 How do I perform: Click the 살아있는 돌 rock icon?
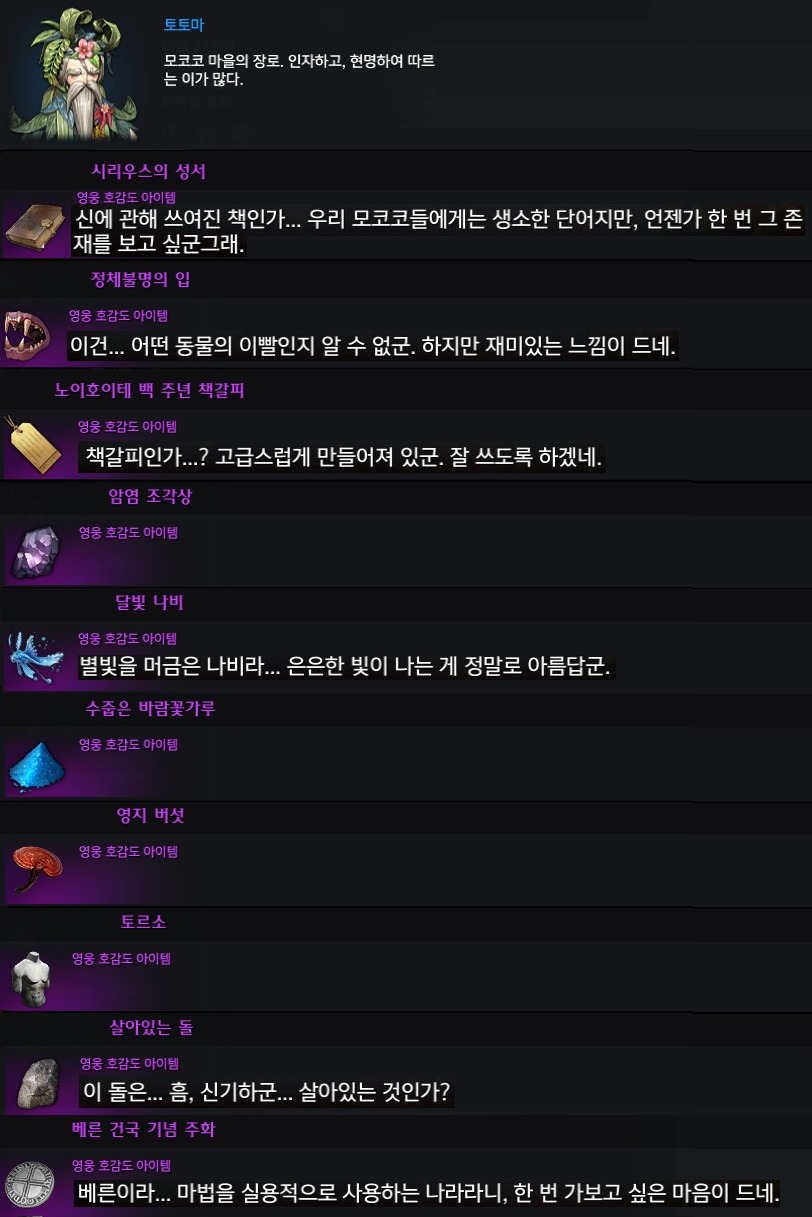pos(37,1084)
